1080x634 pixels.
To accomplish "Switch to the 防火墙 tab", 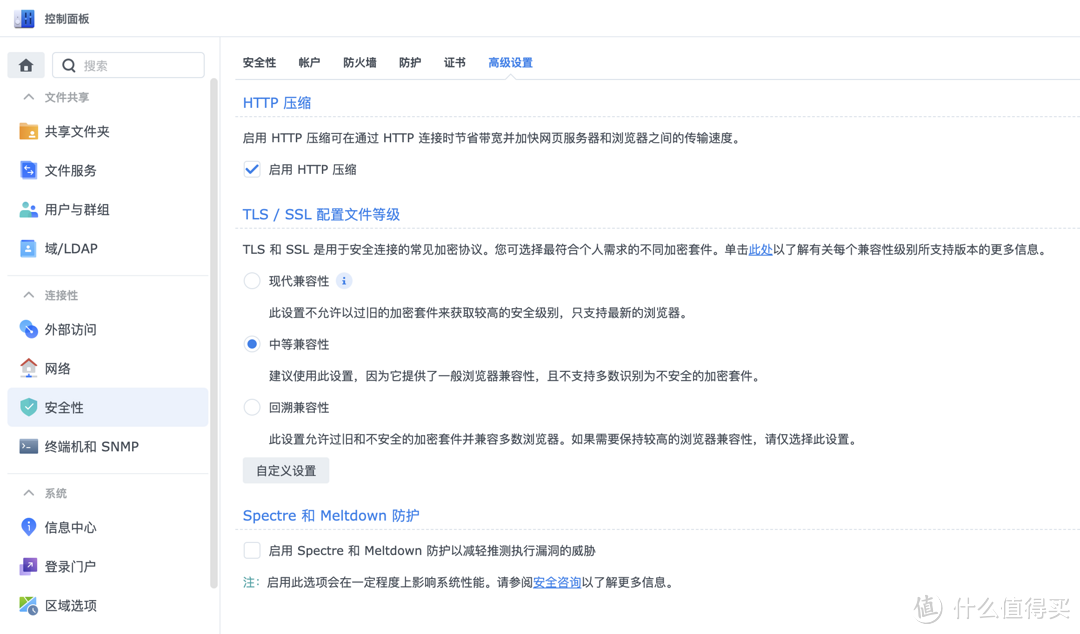I will (359, 62).
